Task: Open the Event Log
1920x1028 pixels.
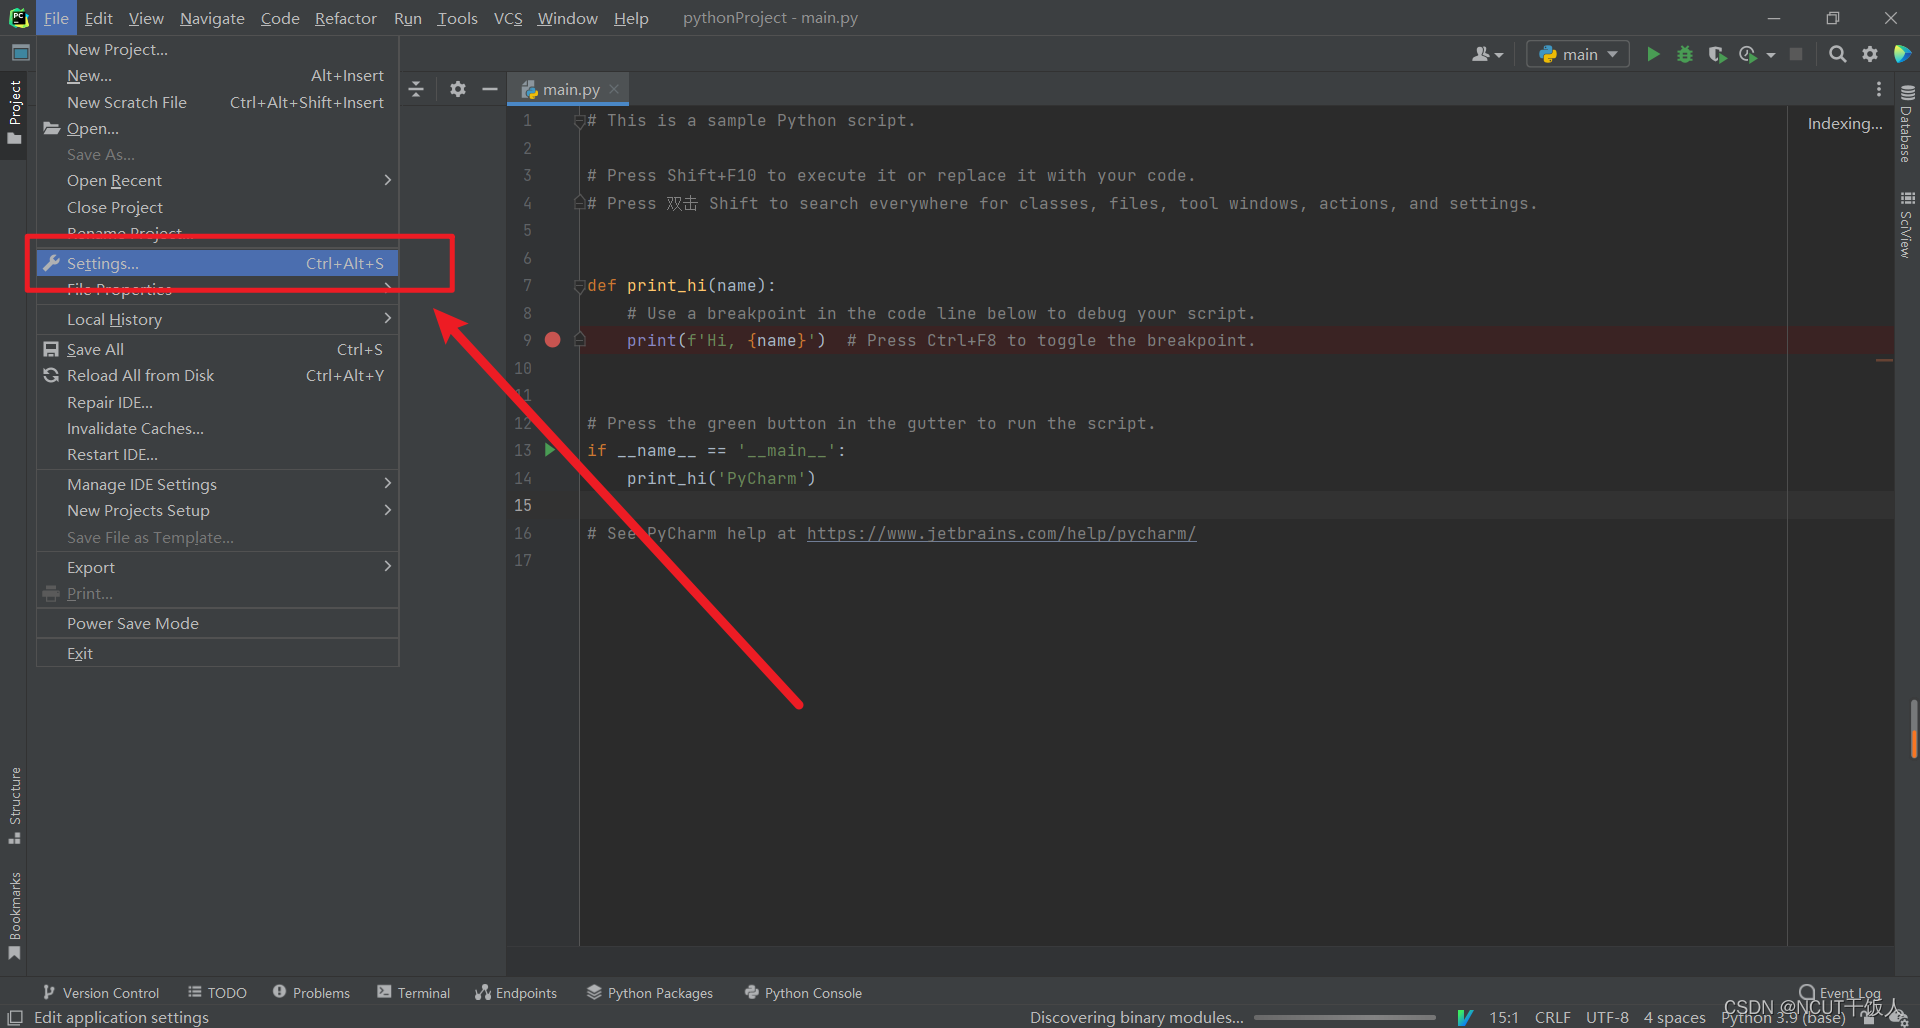Action: coord(1839,992)
